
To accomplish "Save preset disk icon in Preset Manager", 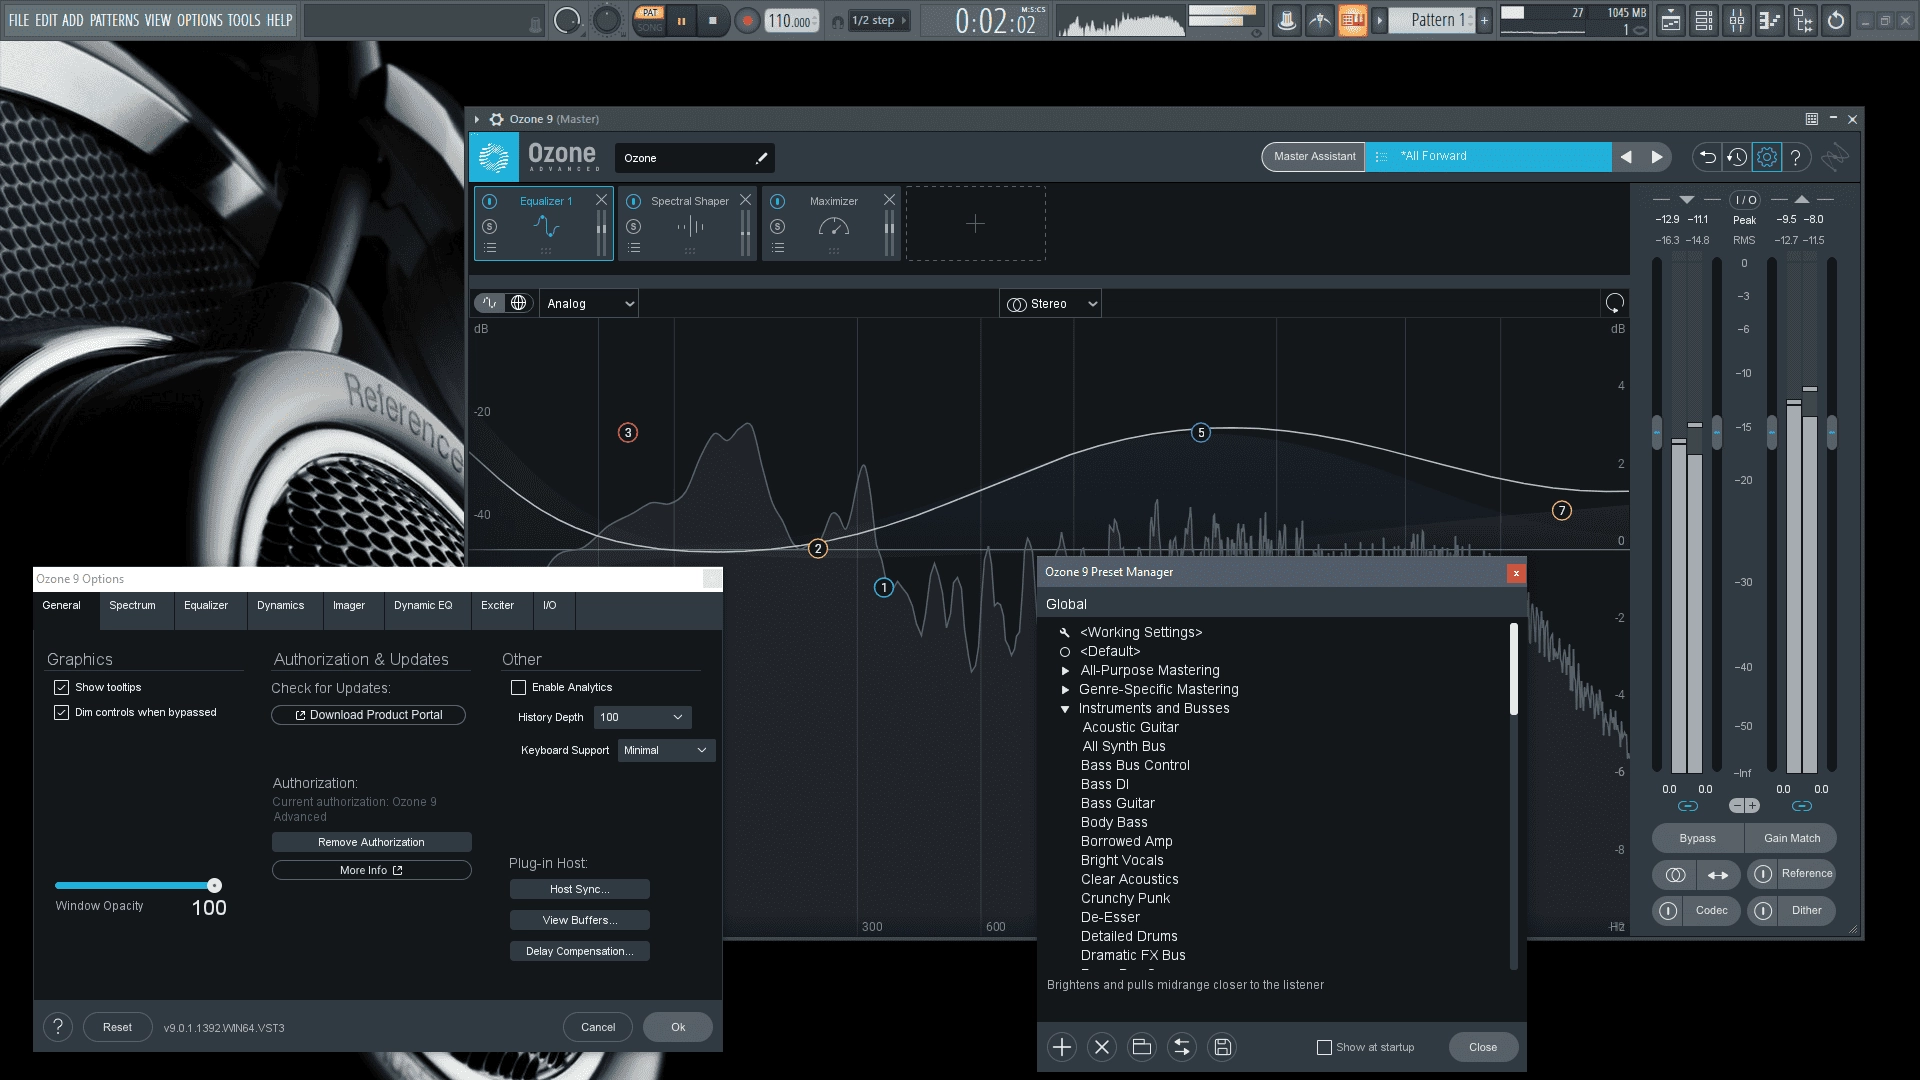I will (1222, 1047).
